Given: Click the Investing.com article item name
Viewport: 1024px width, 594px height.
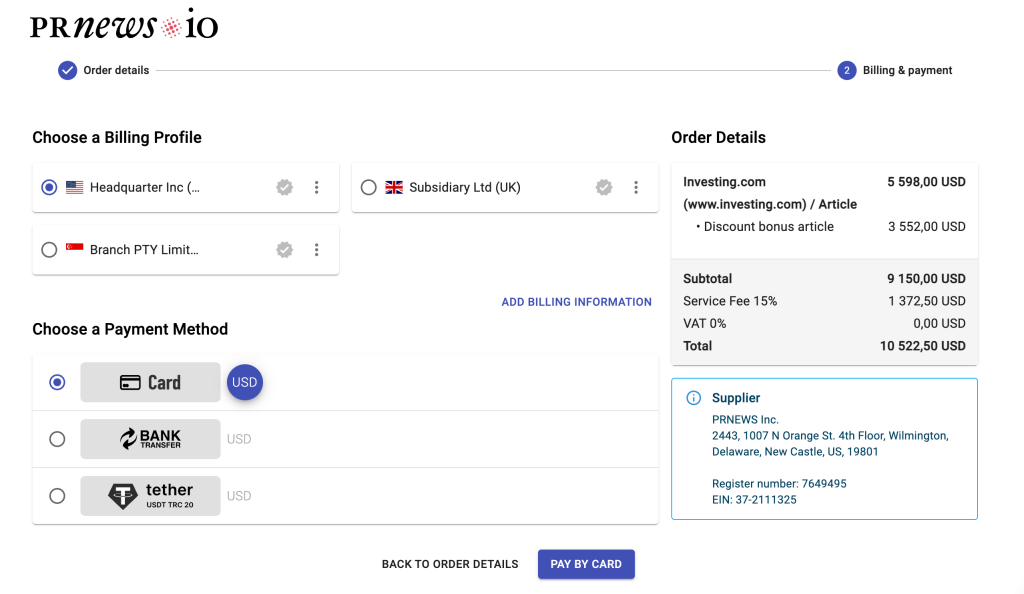Looking at the screenshot, I should coord(770,193).
